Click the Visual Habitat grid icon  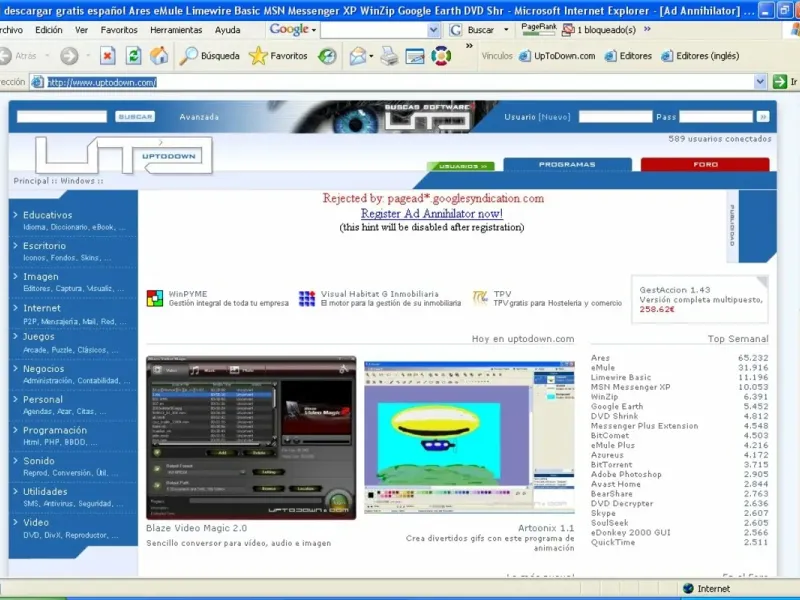point(307,298)
